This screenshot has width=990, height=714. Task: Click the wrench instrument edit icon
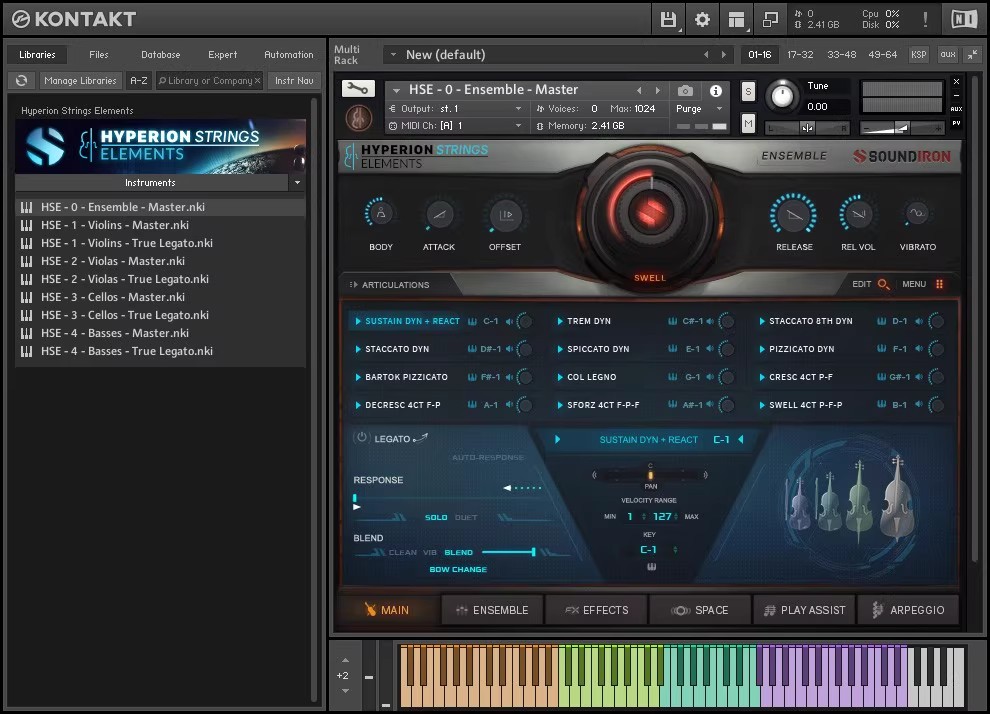358,89
